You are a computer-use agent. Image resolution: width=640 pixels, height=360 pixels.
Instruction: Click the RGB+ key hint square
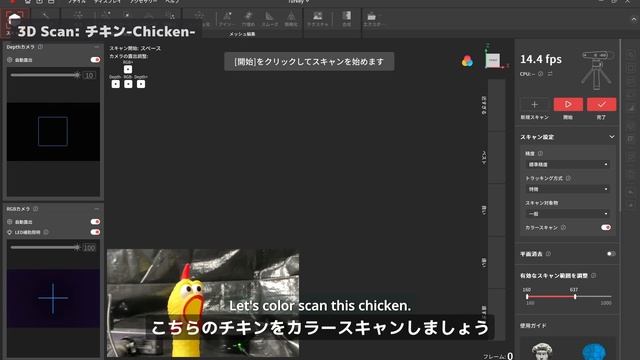[x=128, y=69]
